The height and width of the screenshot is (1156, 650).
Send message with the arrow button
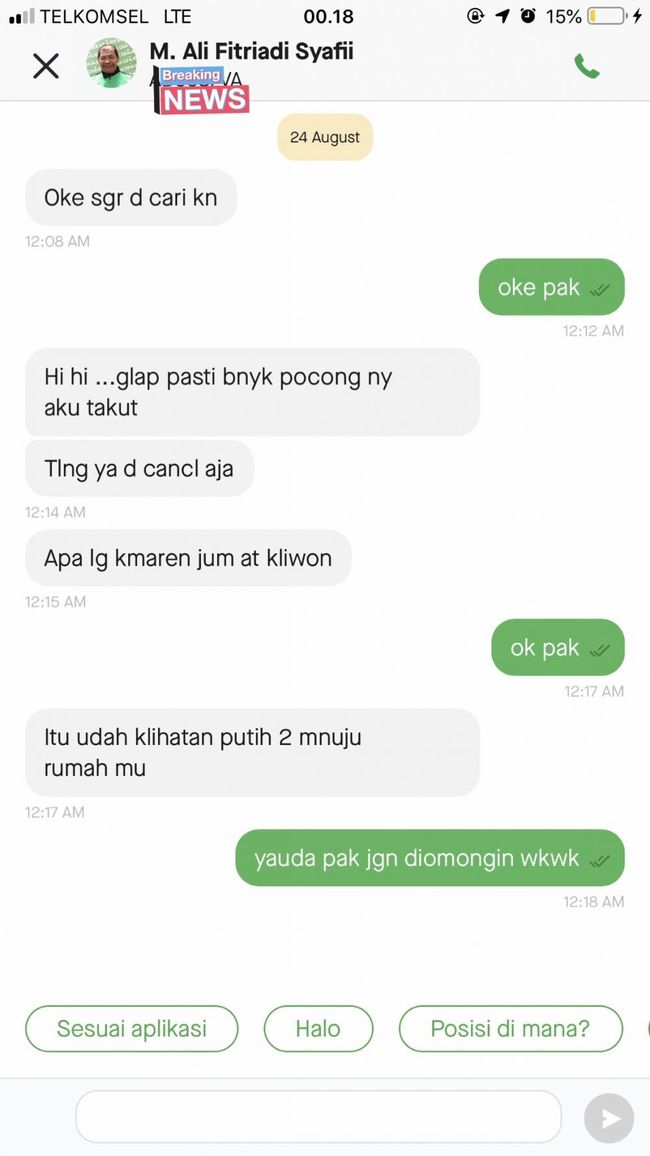pyautogui.click(x=609, y=1118)
